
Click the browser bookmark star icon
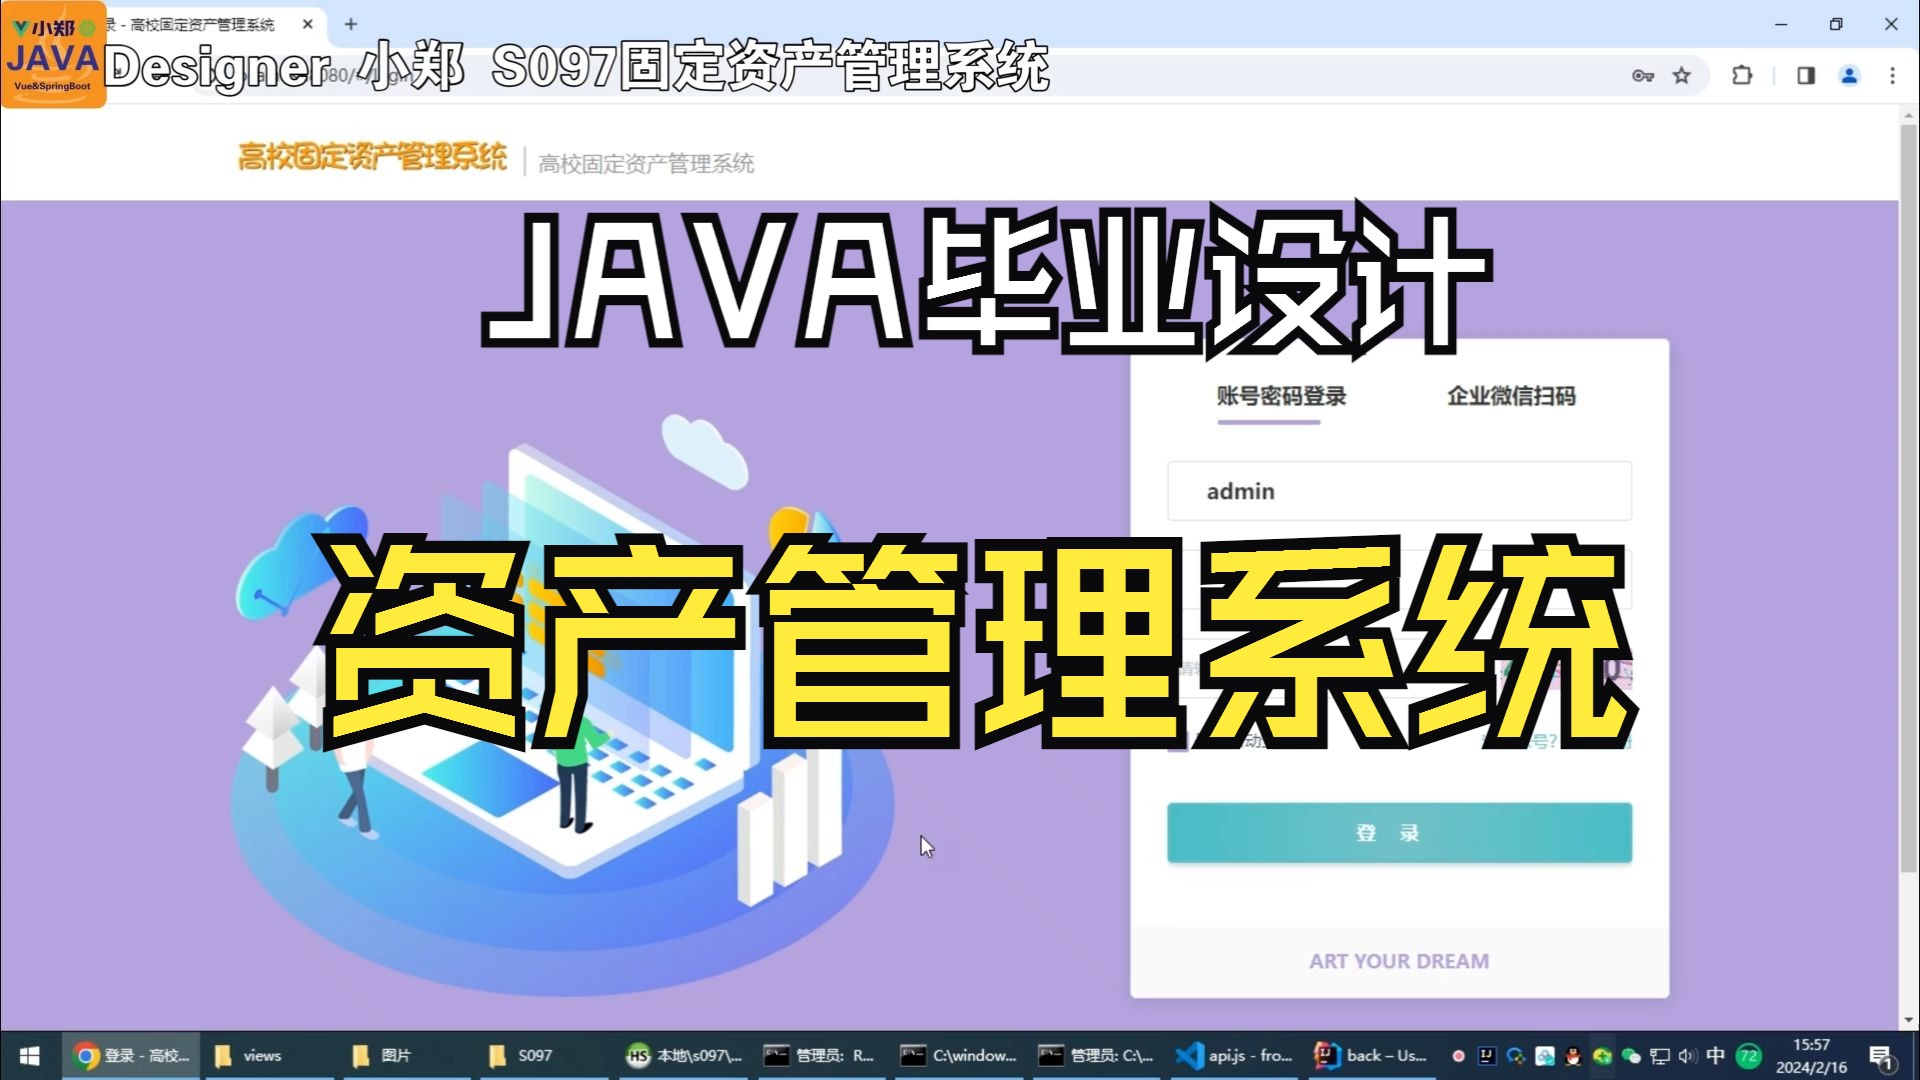coord(1683,75)
